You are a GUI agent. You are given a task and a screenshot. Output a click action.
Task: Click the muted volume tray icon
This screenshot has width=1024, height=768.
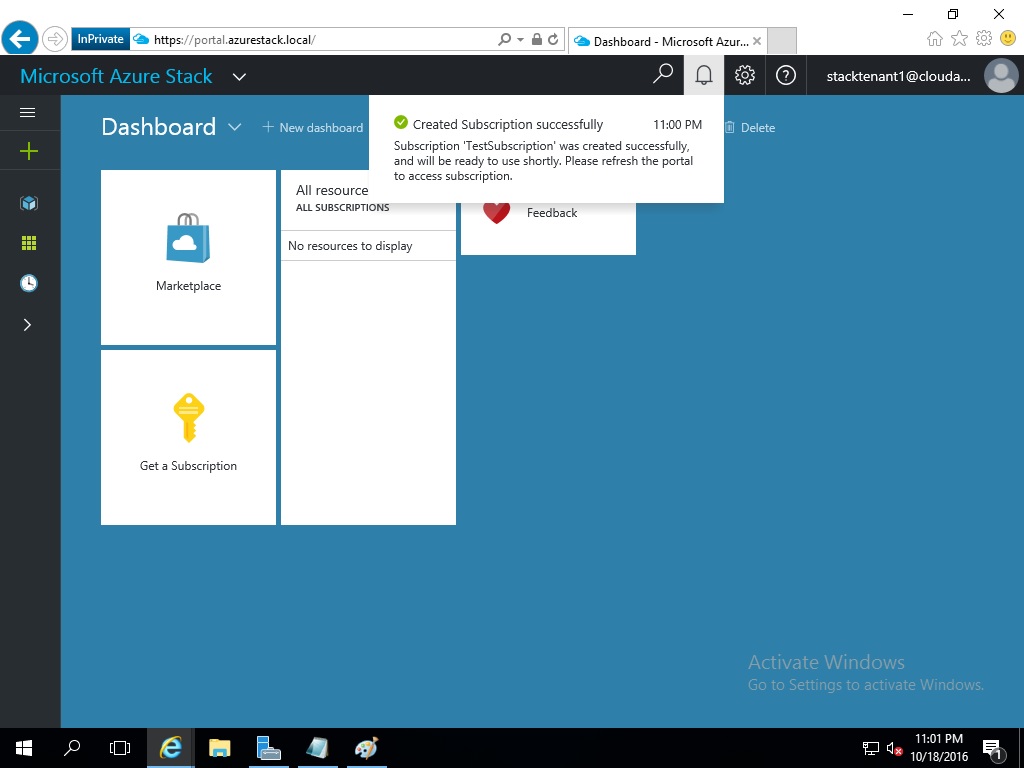(x=895, y=748)
